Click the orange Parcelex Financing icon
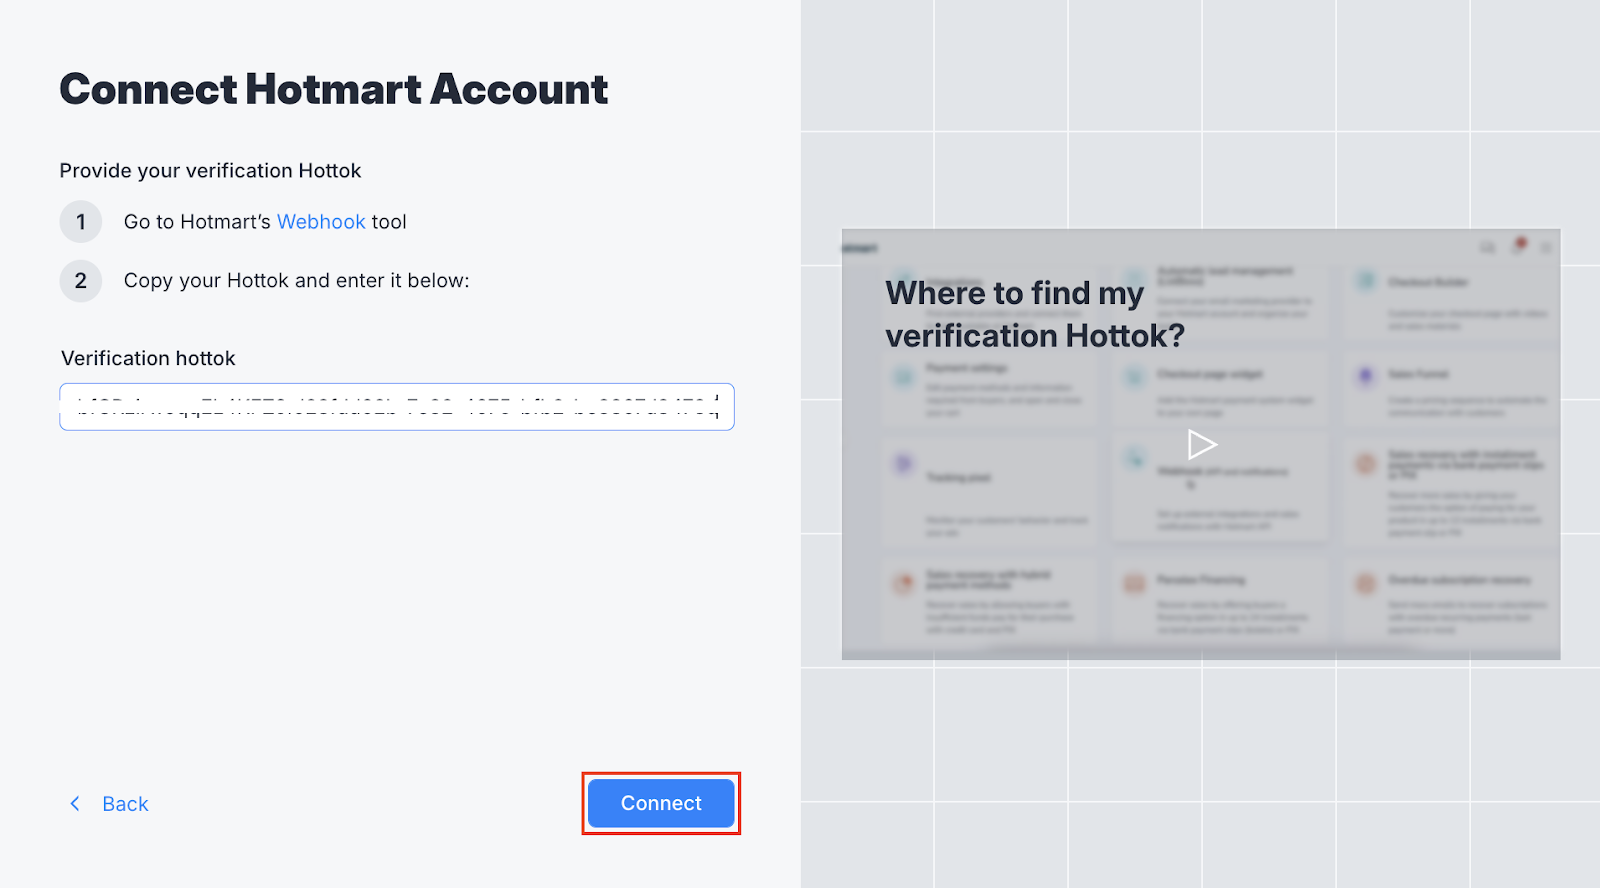The width and height of the screenshot is (1600, 888). point(1134,582)
